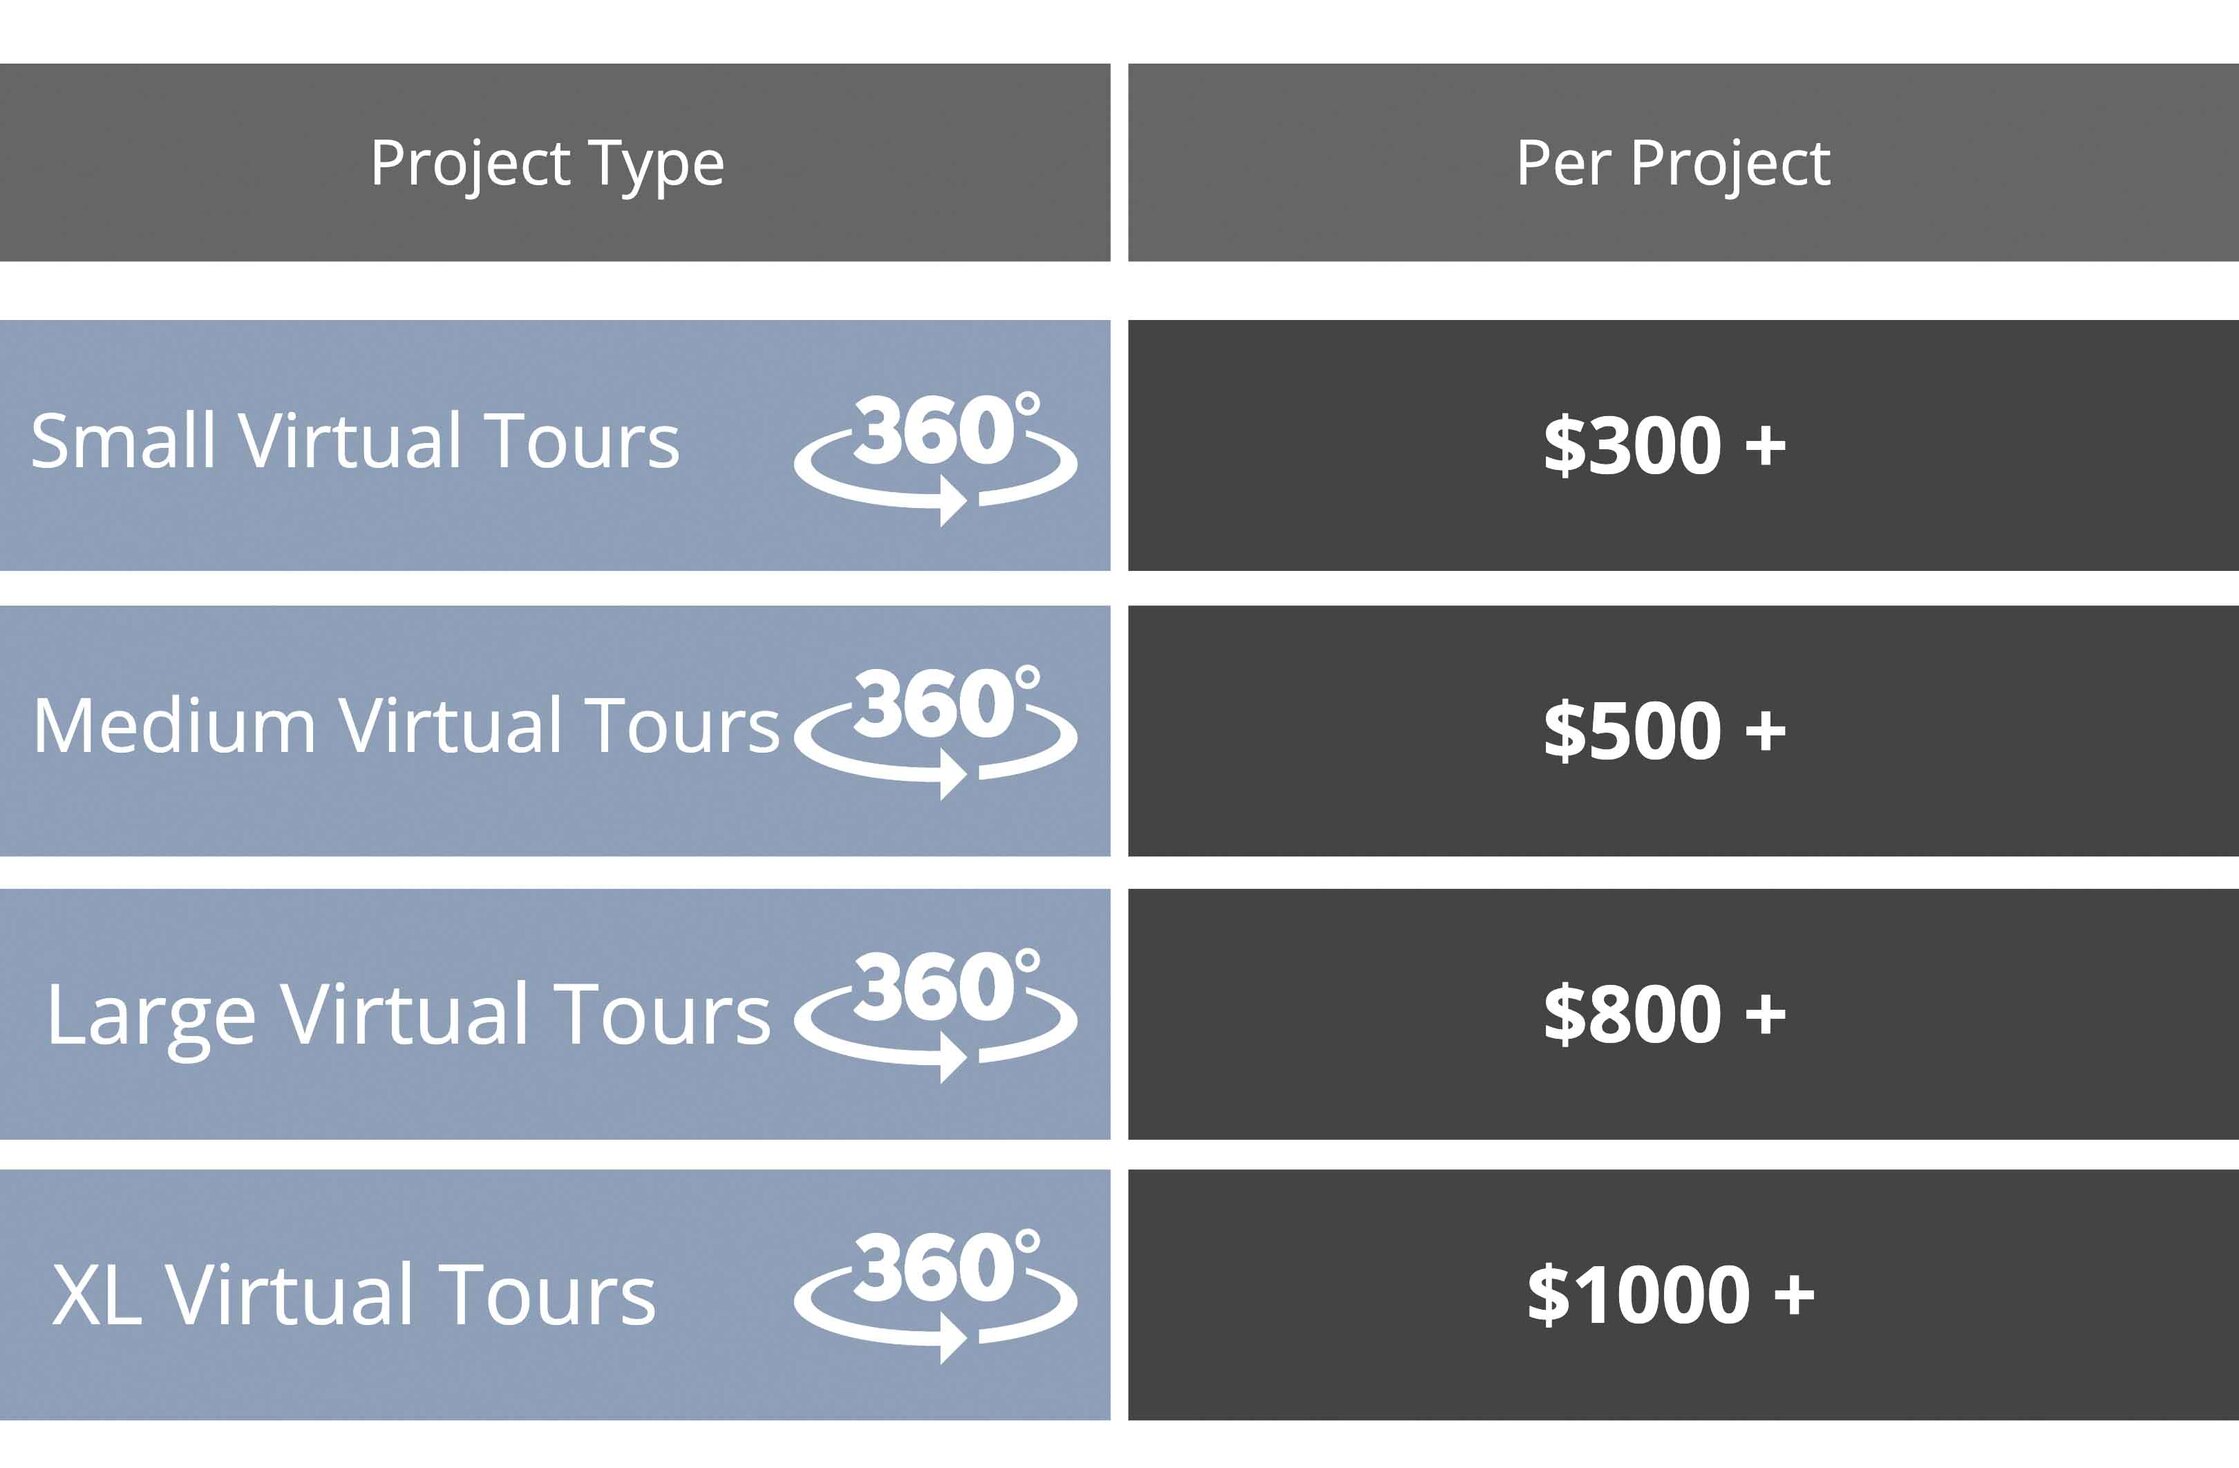The width and height of the screenshot is (2239, 1468).
Task: Click the 360° icon beside Large Virtual Tours
Action: pyautogui.click(x=935, y=1015)
